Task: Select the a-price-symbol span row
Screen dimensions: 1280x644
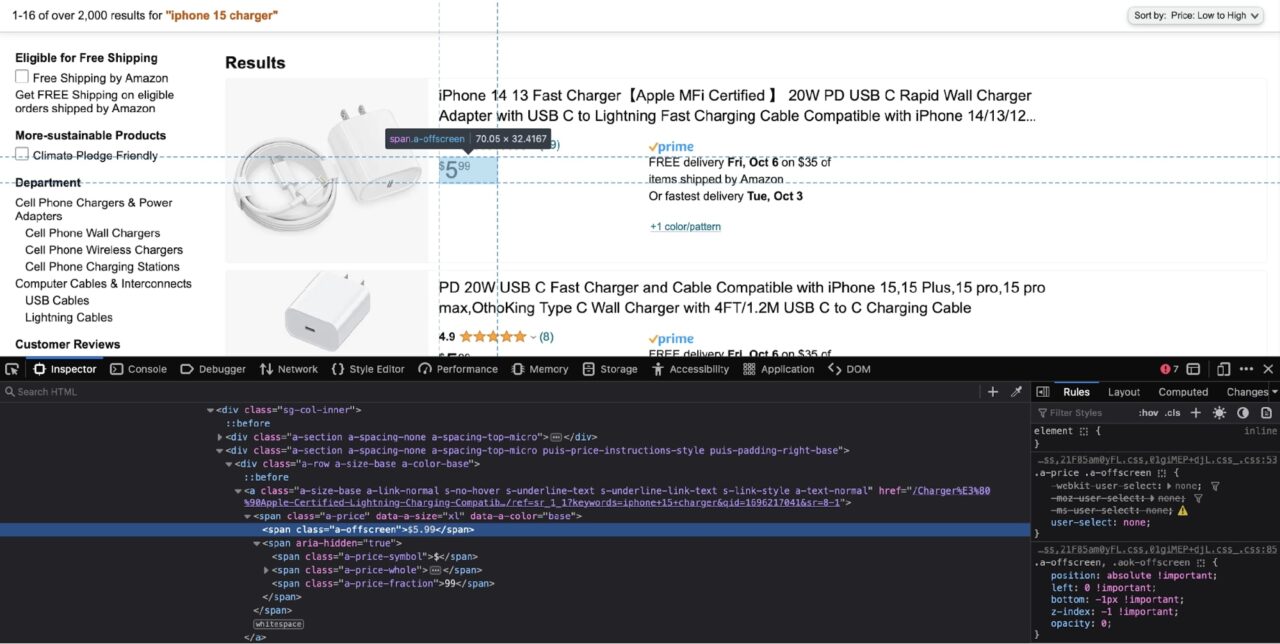Action: 515,556
